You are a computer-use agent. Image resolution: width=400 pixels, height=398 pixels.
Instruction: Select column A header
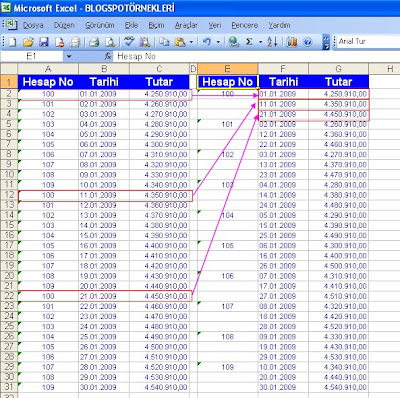[48, 69]
